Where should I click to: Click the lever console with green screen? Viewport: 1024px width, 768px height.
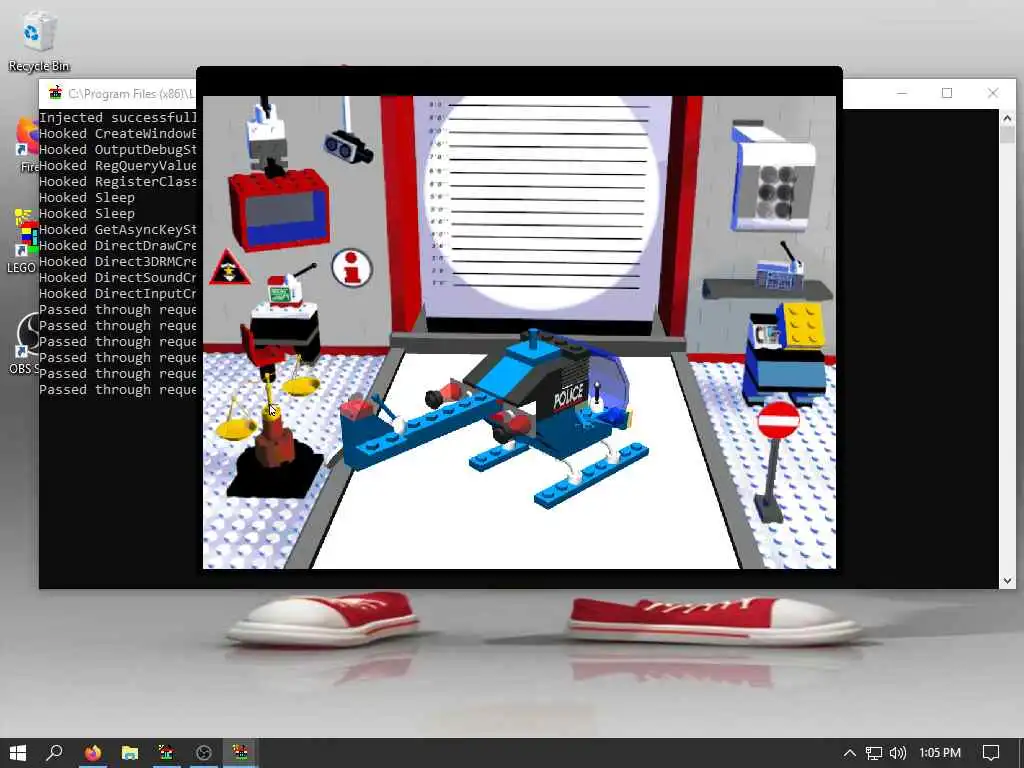coord(285,291)
